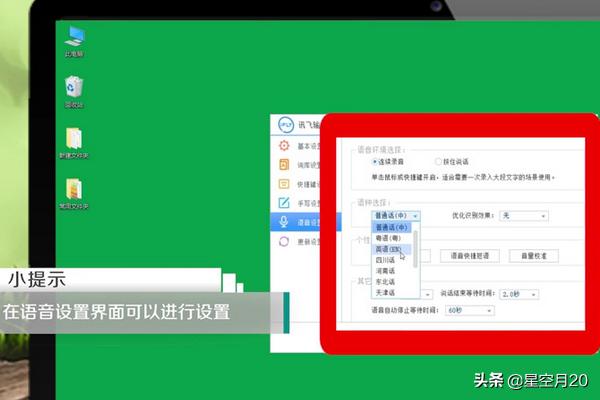Open the 回收站 recycle bin icon
Viewport: 600px width, 400px height.
[74, 89]
